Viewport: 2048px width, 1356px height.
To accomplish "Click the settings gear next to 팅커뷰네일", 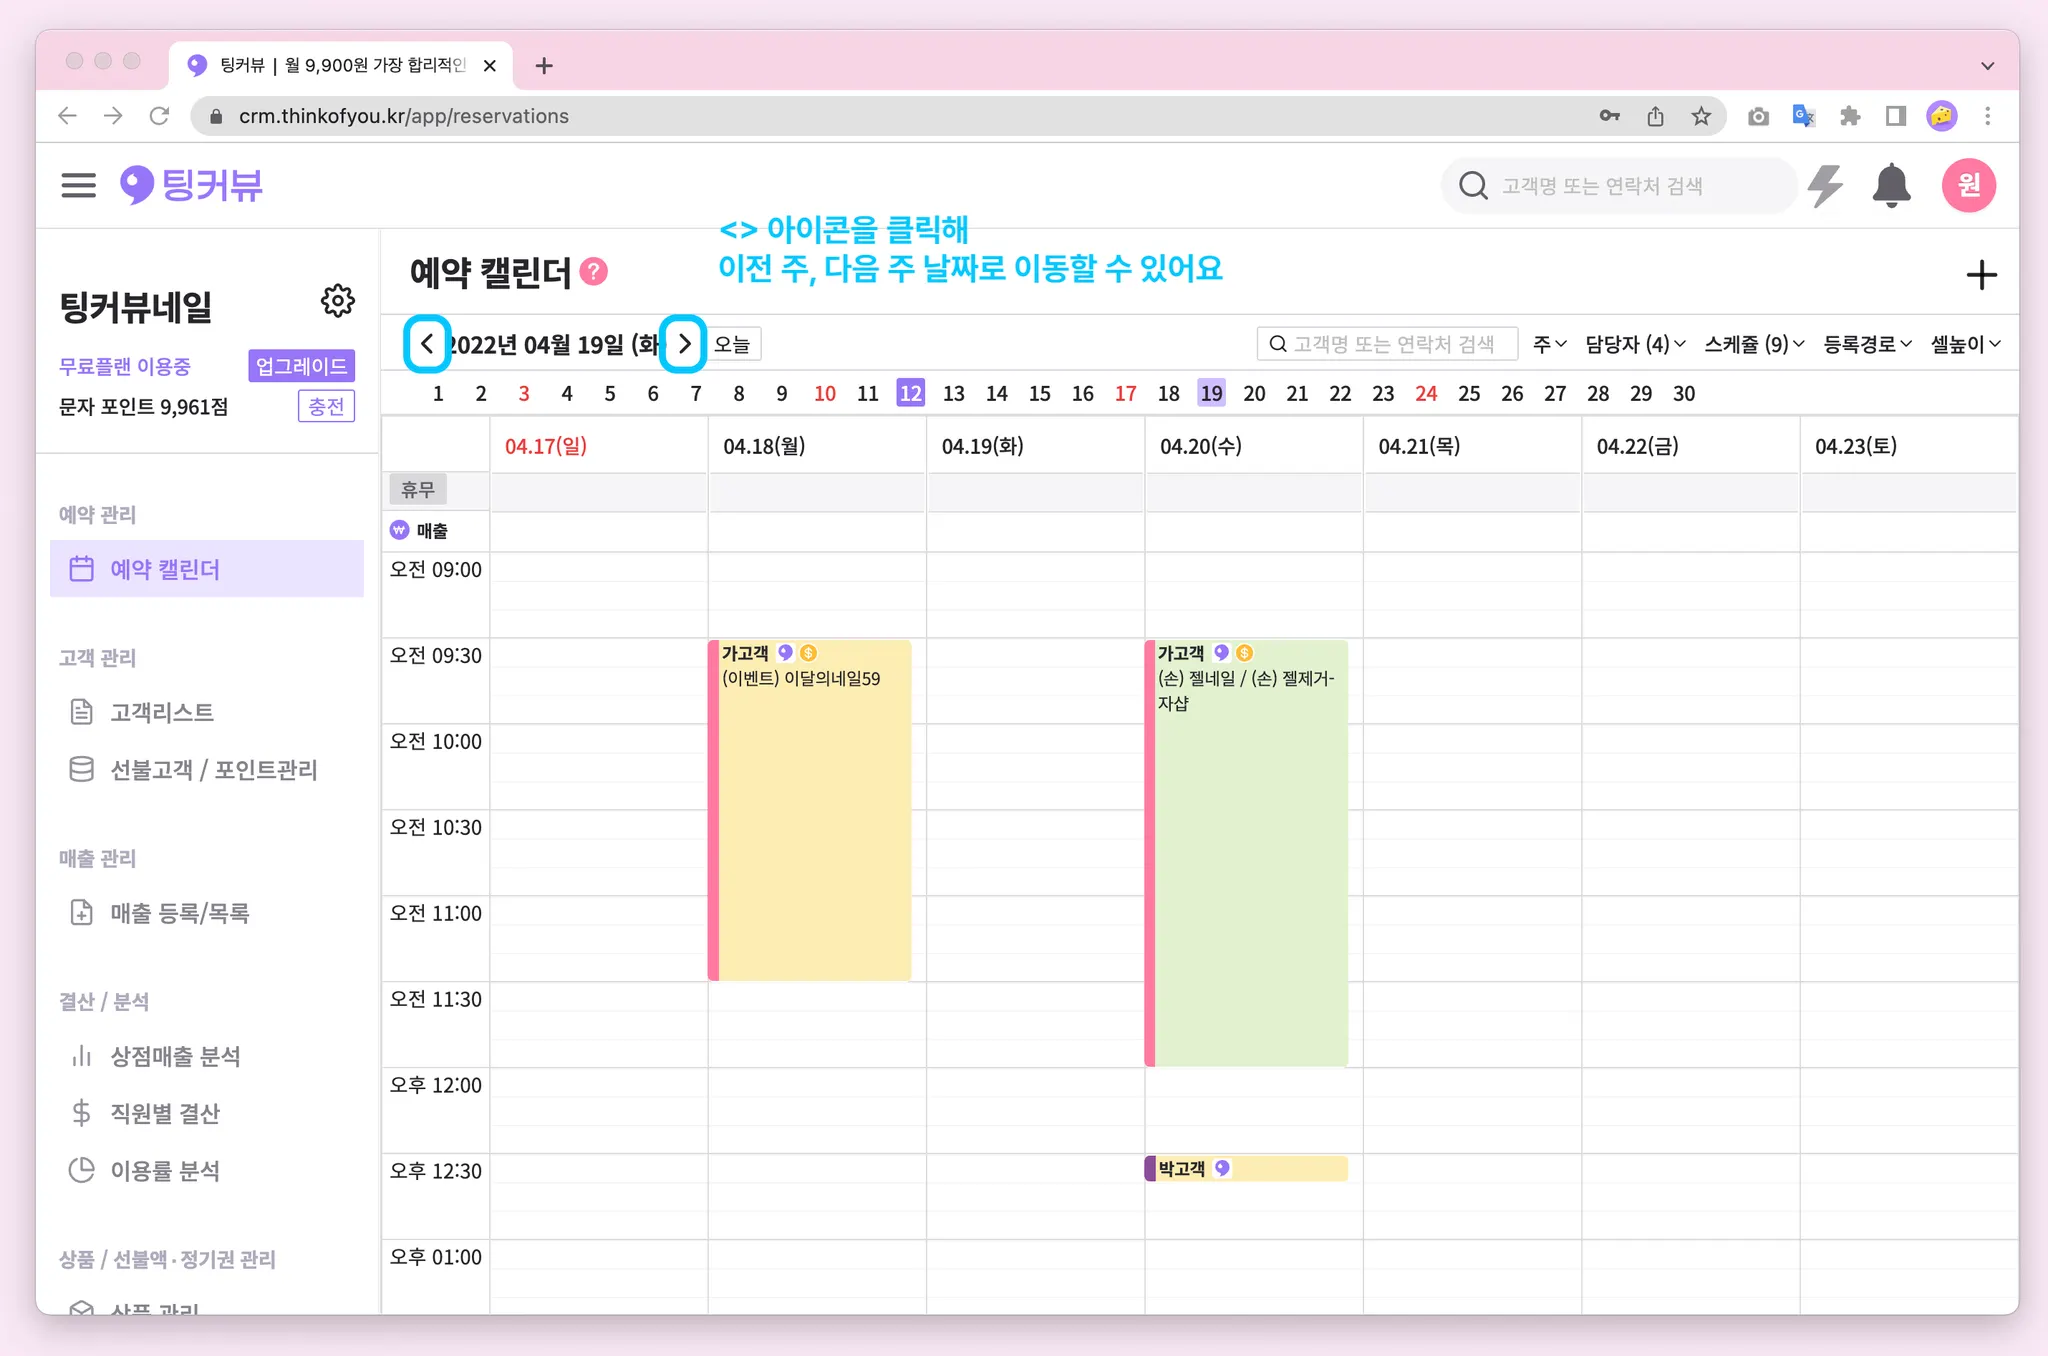I will (337, 301).
